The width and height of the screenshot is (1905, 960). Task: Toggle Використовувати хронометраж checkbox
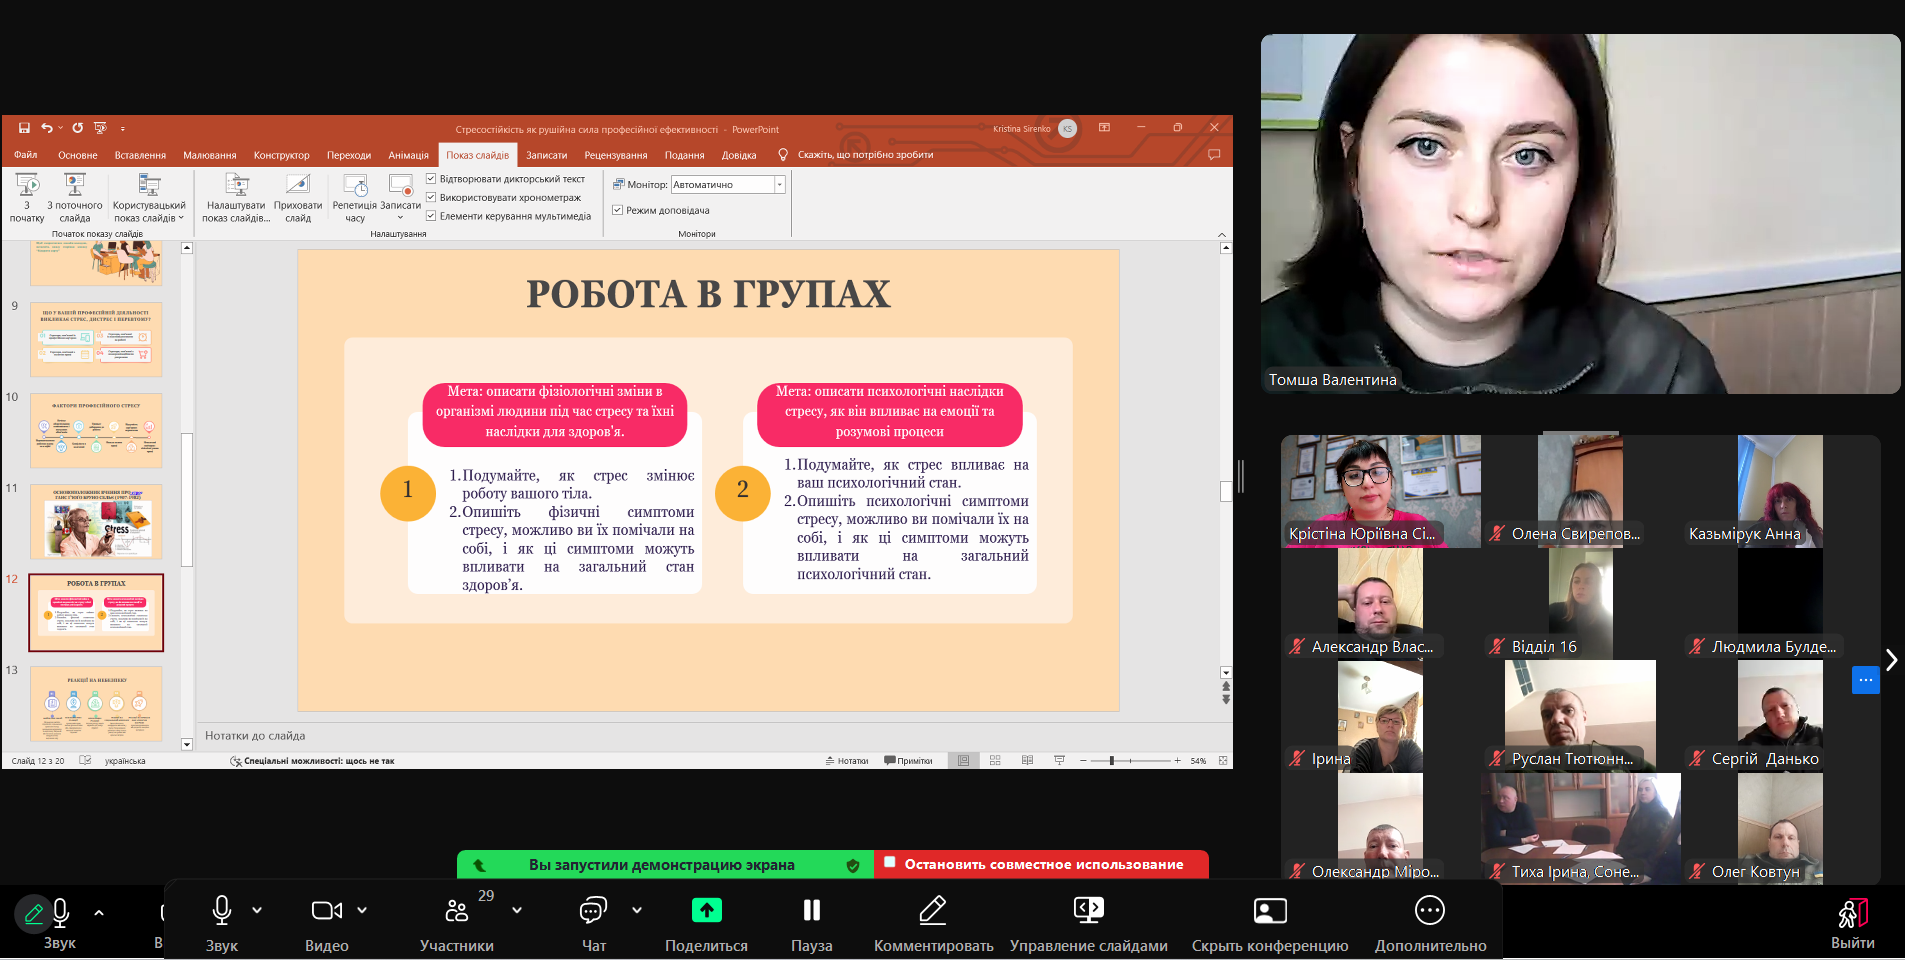432,198
